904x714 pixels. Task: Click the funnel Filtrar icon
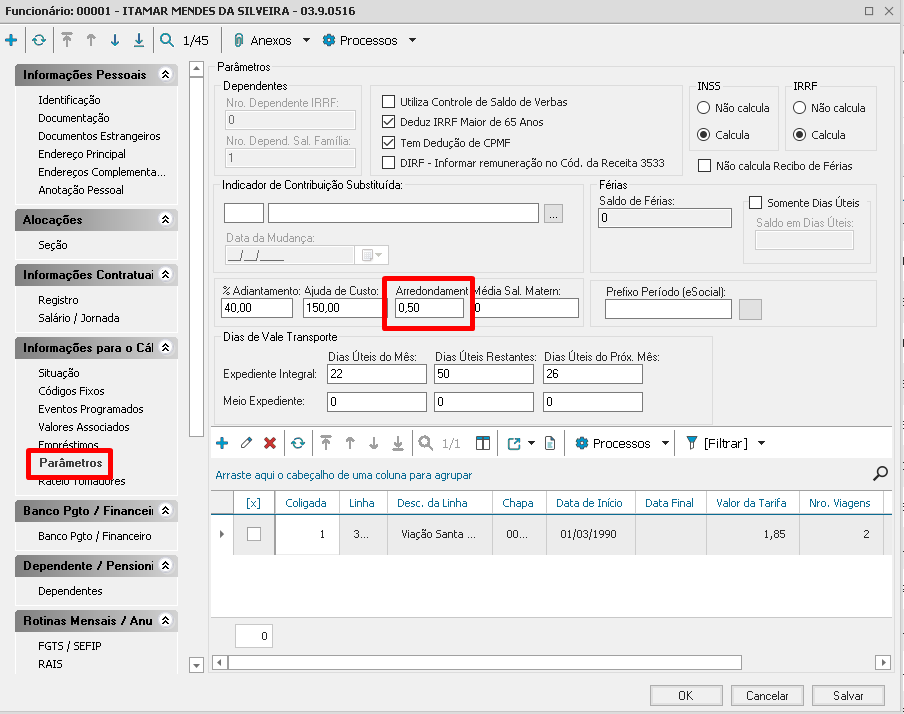692,443
